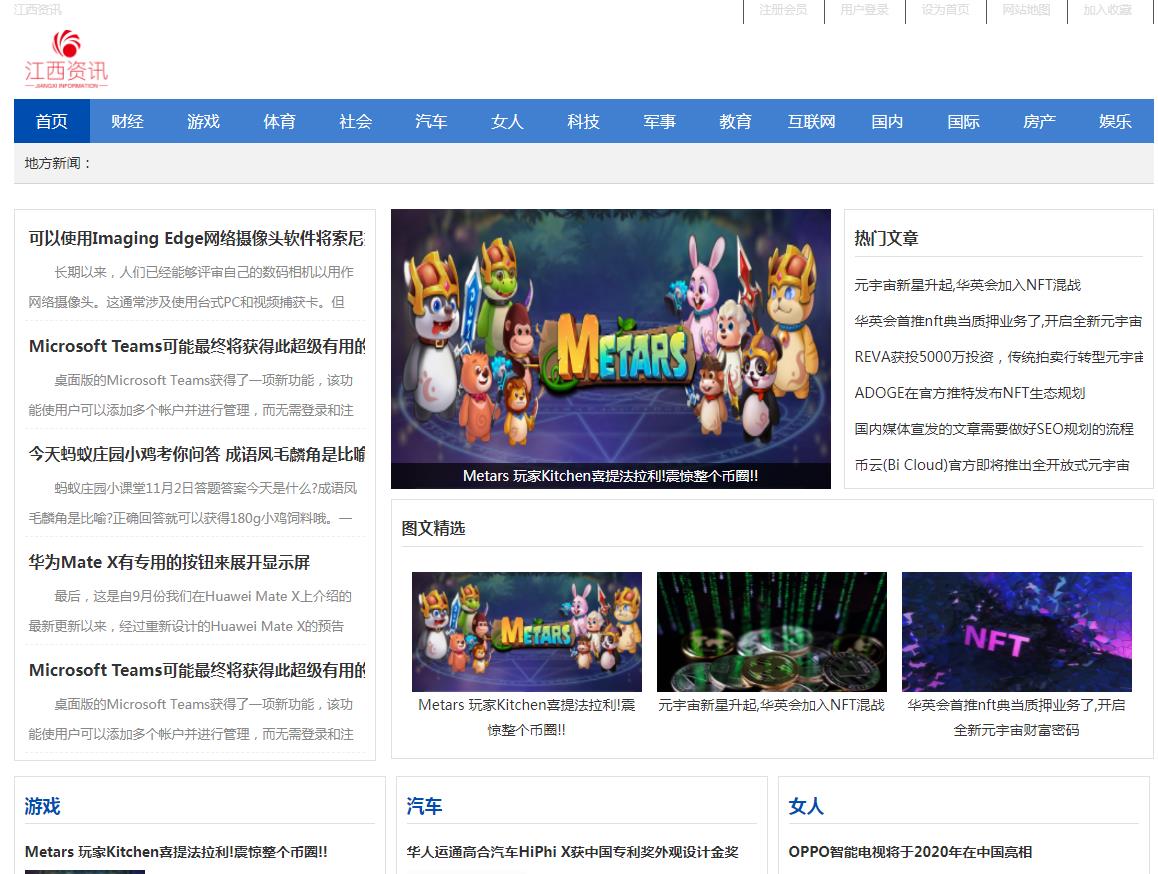This screenshot has height=874, width=1158.
Task: Open the 网站地图 top link
Action: (1027, 10)
